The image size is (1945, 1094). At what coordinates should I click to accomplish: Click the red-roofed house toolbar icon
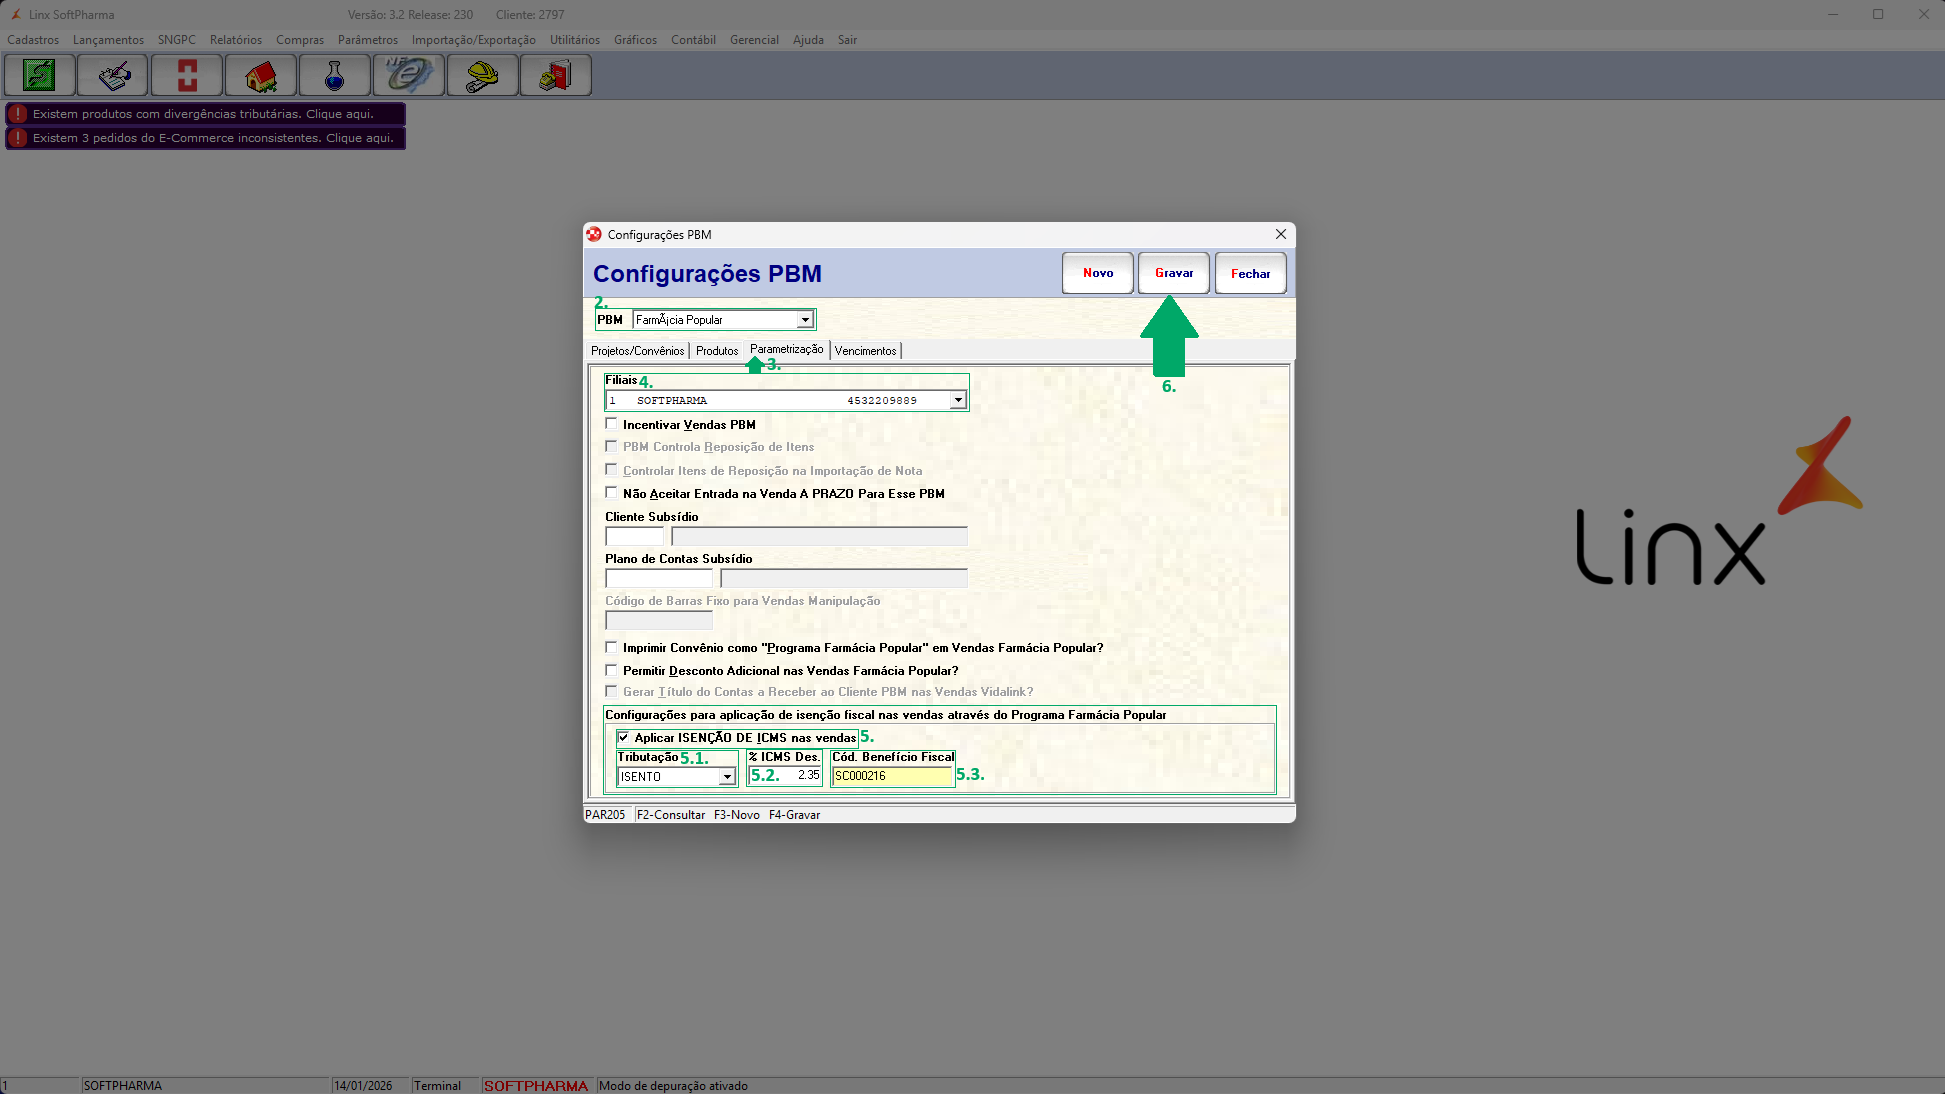(x=261, y=76)
